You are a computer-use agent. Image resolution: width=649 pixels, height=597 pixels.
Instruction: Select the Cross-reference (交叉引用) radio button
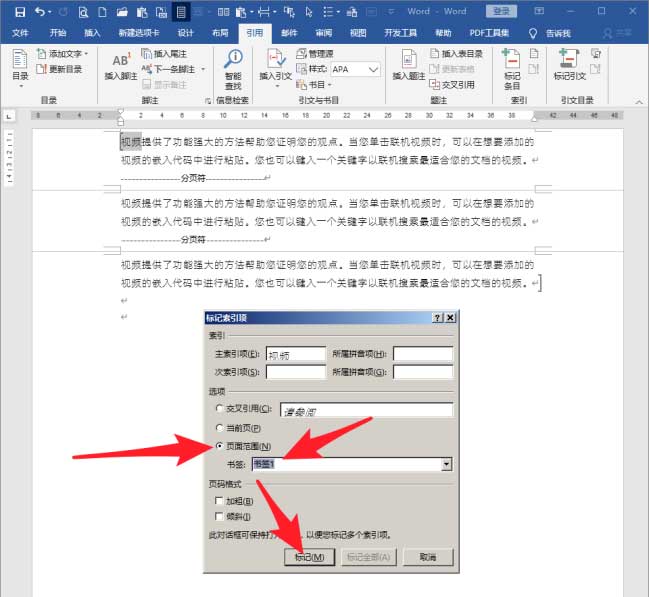pyautogui.click(x=219, y=408)
